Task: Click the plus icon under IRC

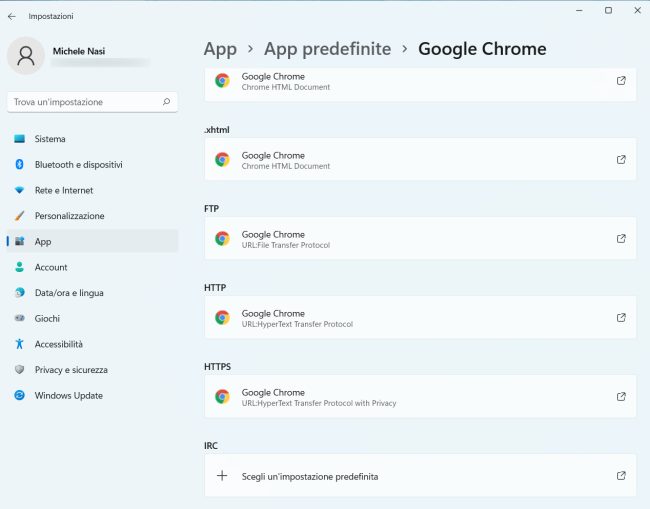Action: tap(222, 476)
